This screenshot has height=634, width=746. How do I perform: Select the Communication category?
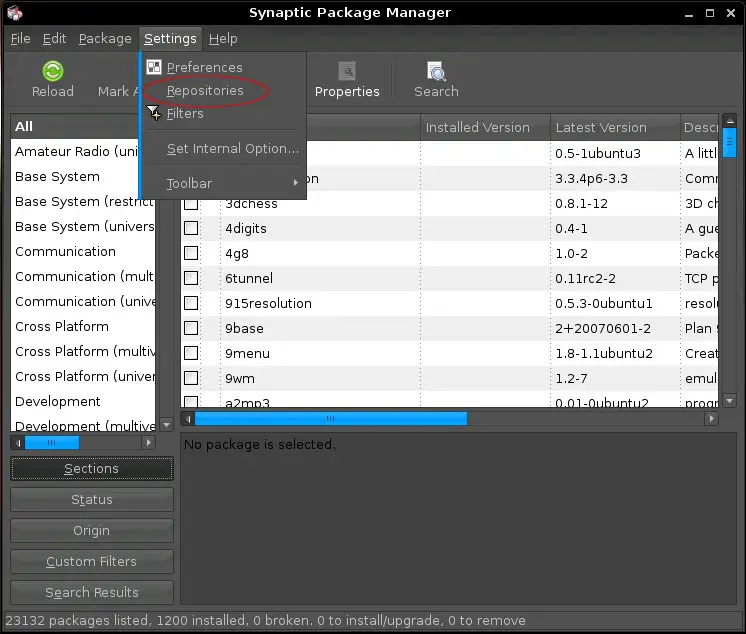[x=83, y=252]
